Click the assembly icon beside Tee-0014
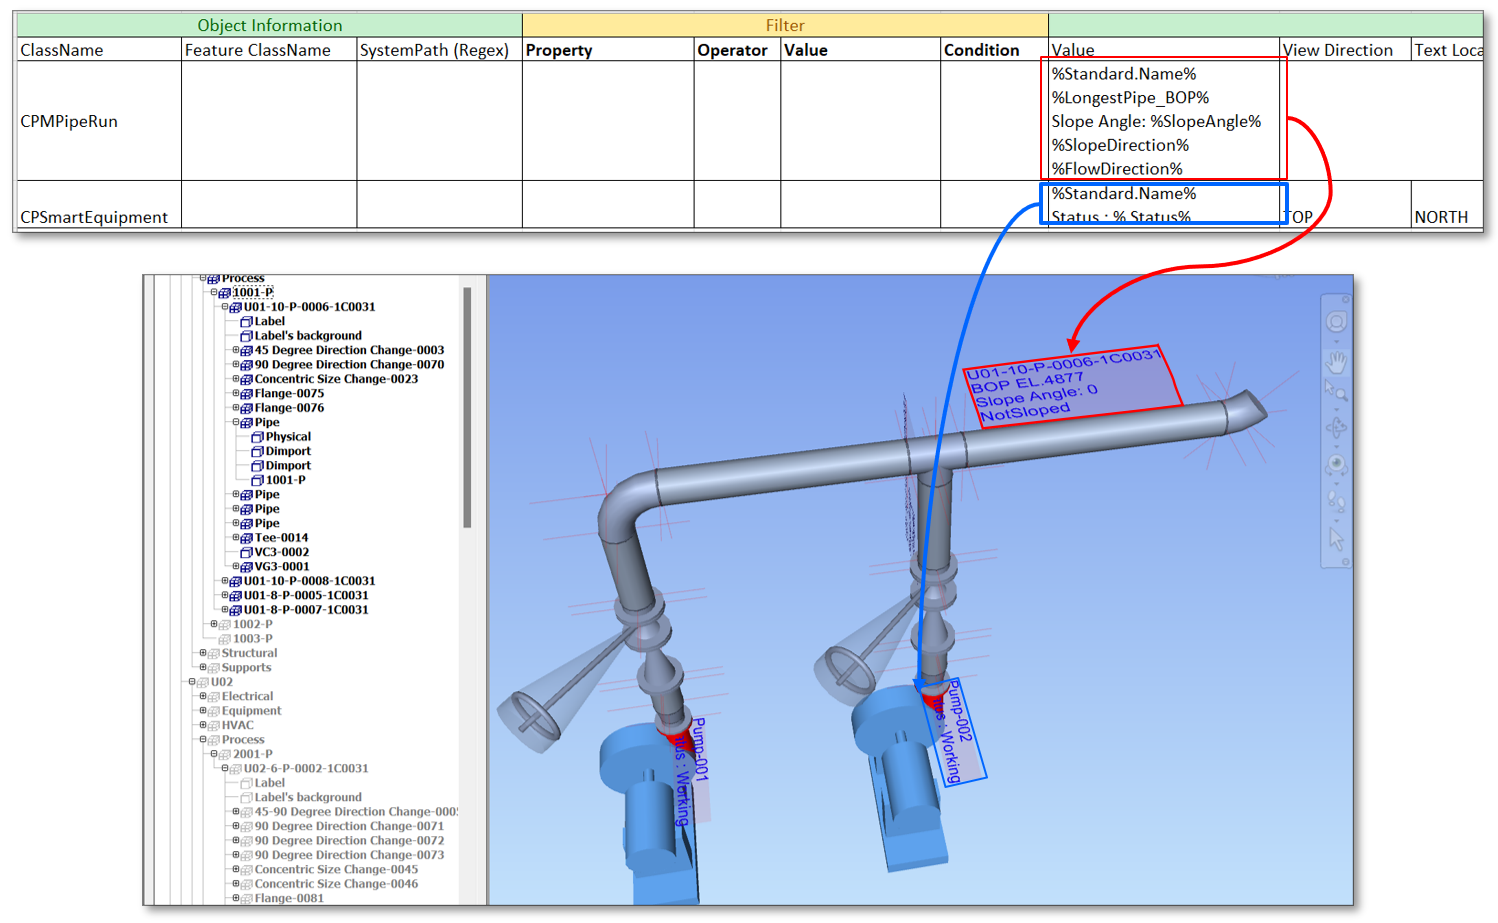Viewport: 1498px width, 923px height. click(245, 537)
